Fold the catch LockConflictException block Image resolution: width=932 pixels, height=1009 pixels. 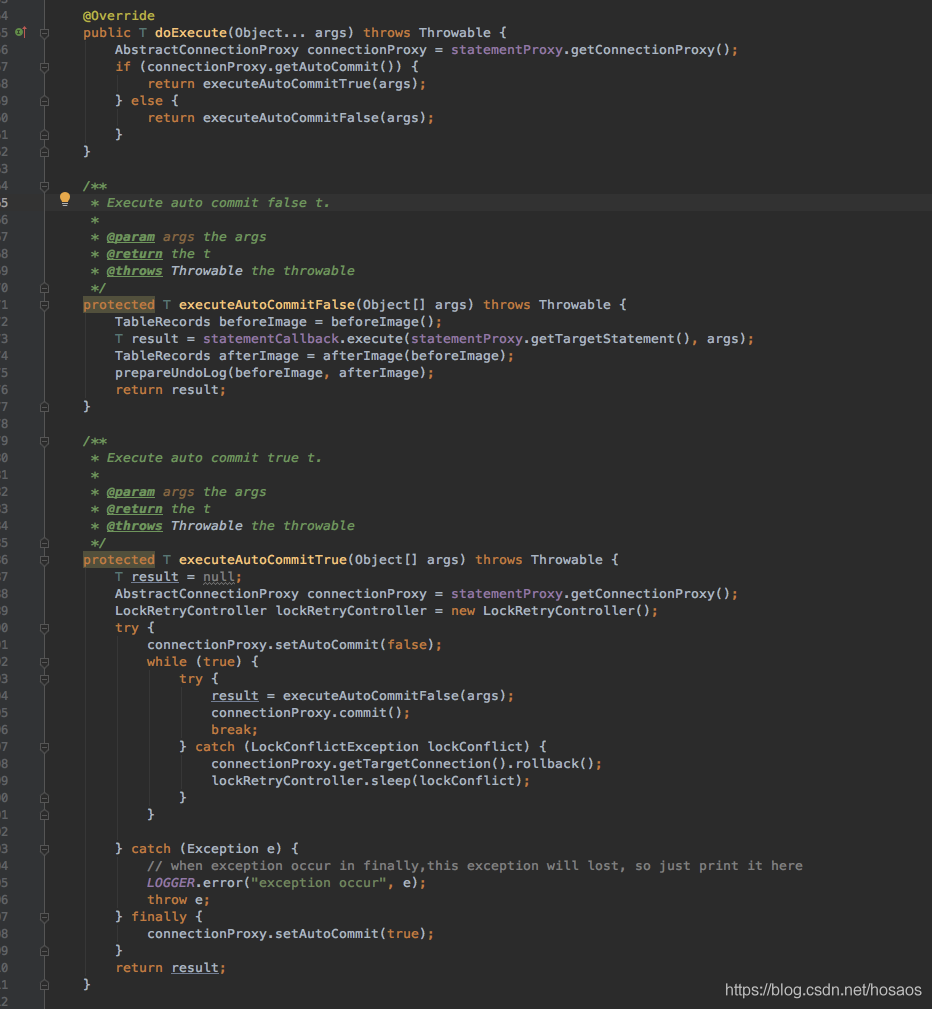pos(44,747)
